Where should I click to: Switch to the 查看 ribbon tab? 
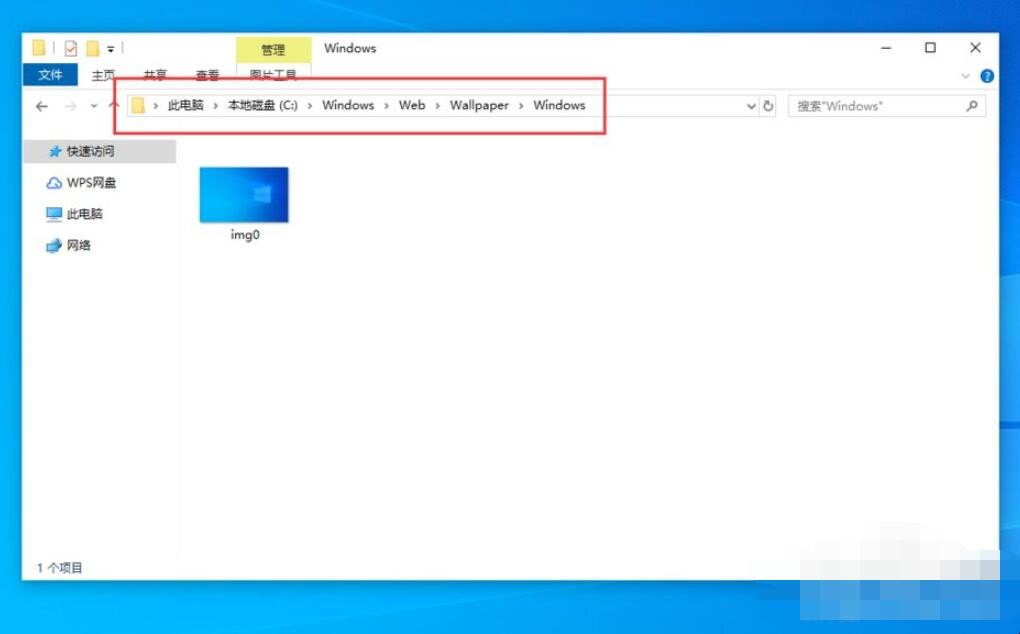(x=207, y=75)
